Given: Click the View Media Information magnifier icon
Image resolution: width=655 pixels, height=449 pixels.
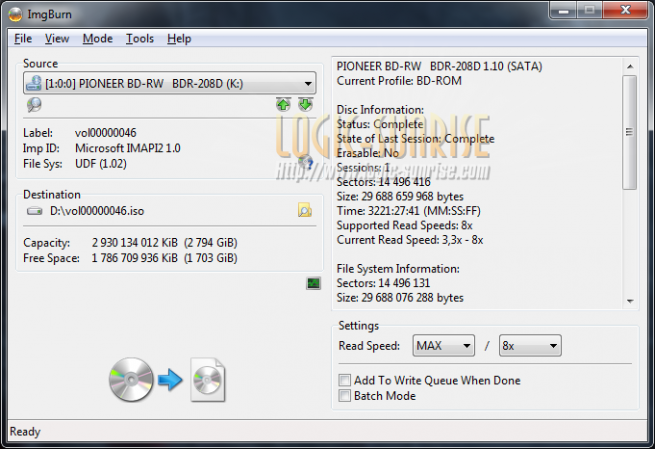Looking at the screenshot, I should point(34,104).
